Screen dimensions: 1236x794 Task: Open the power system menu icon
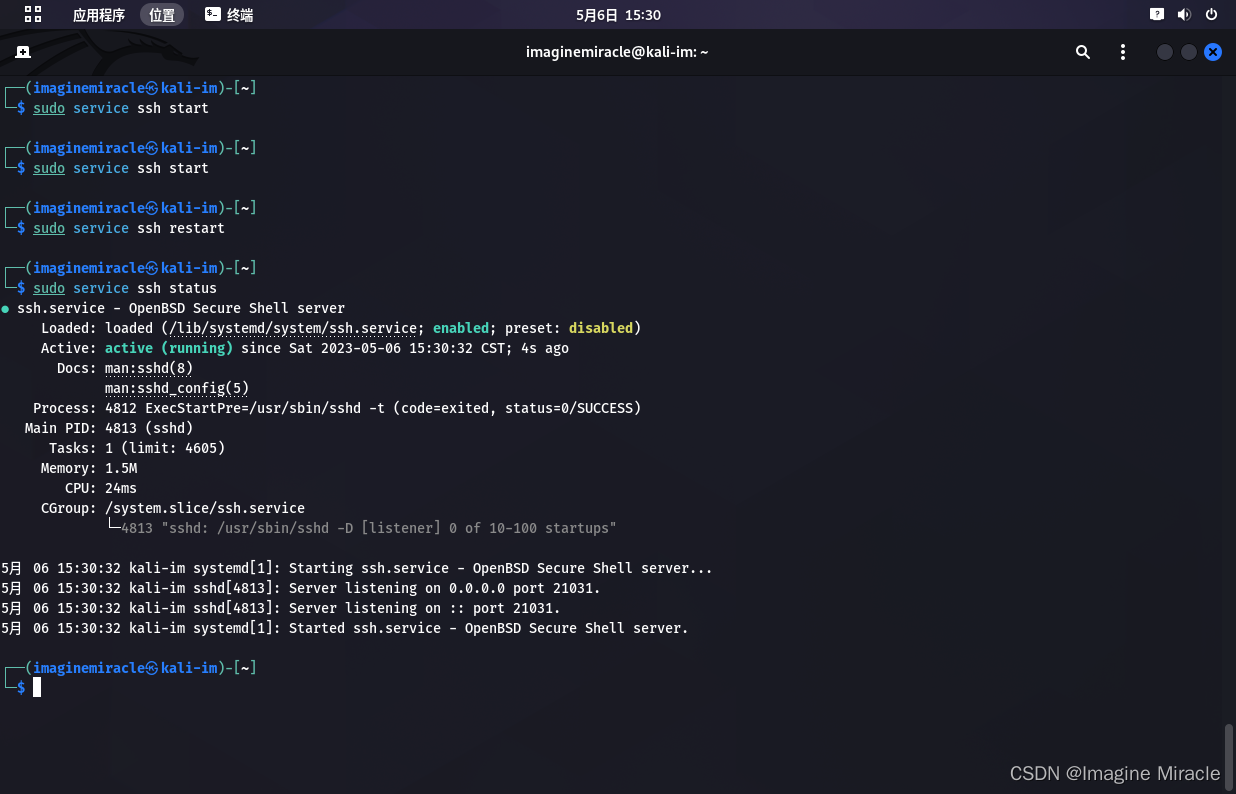[x=1211, y=14]
